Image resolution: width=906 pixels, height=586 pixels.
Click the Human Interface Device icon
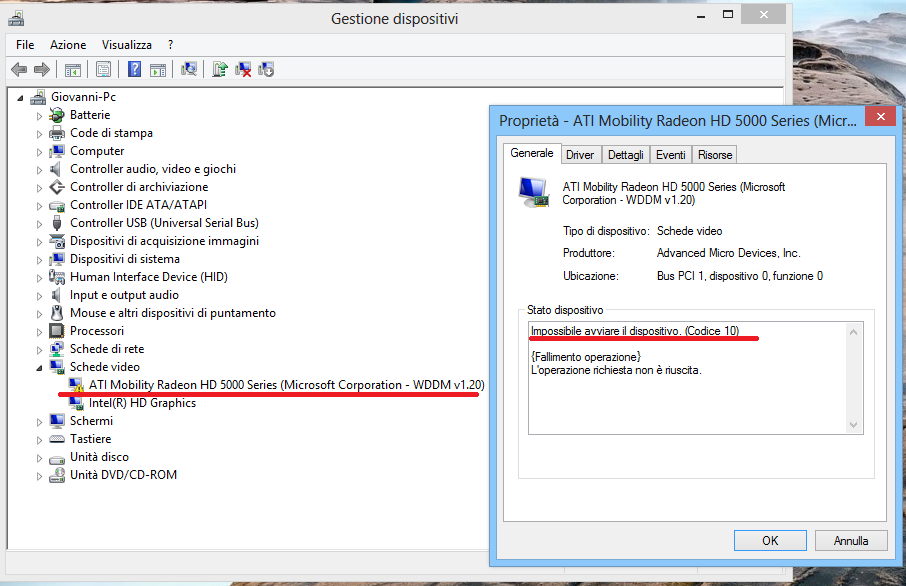tap(57, 277)
